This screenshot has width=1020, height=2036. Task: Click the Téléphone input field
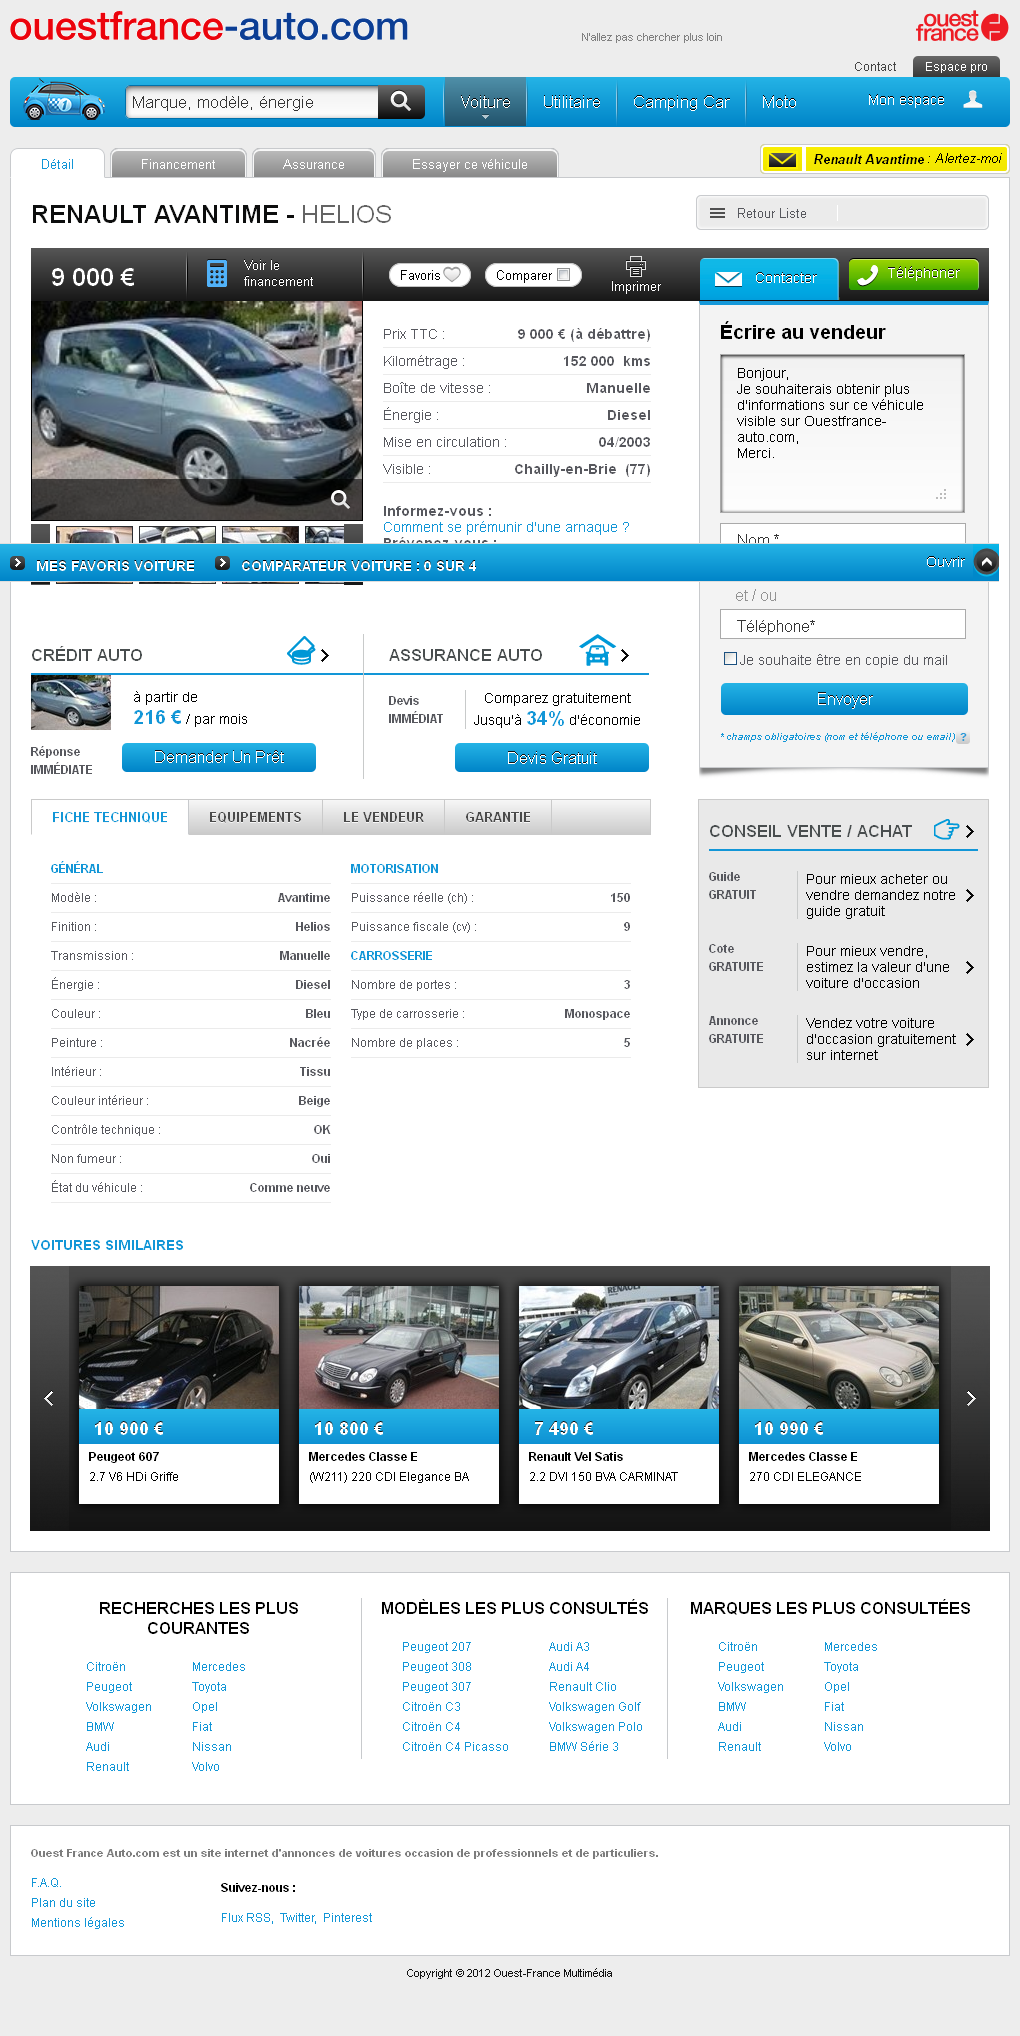842,626
